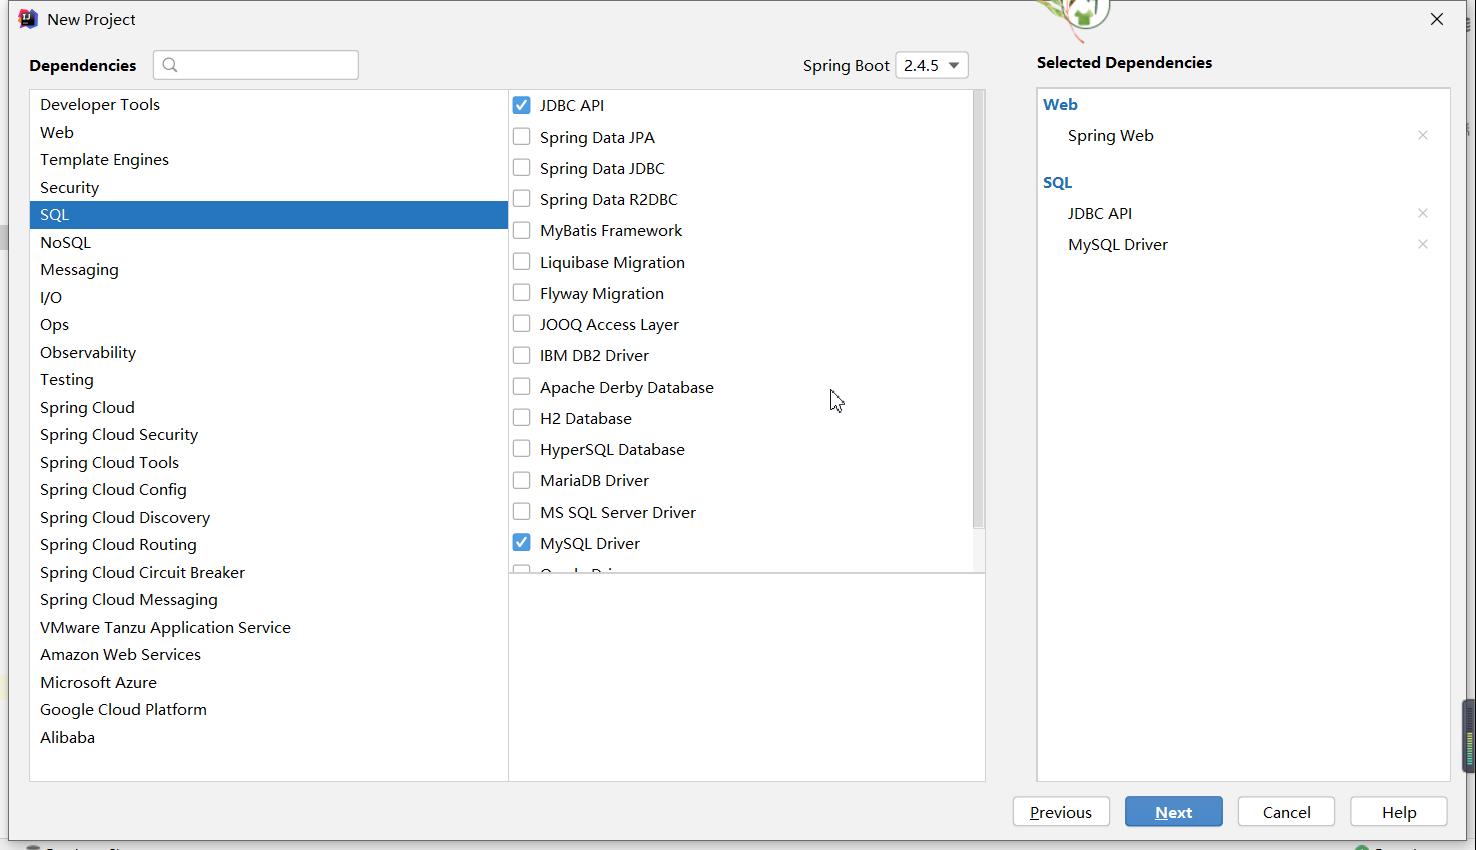
Task: Select the Spring Cloud category
Action: [x=268, y=407]
